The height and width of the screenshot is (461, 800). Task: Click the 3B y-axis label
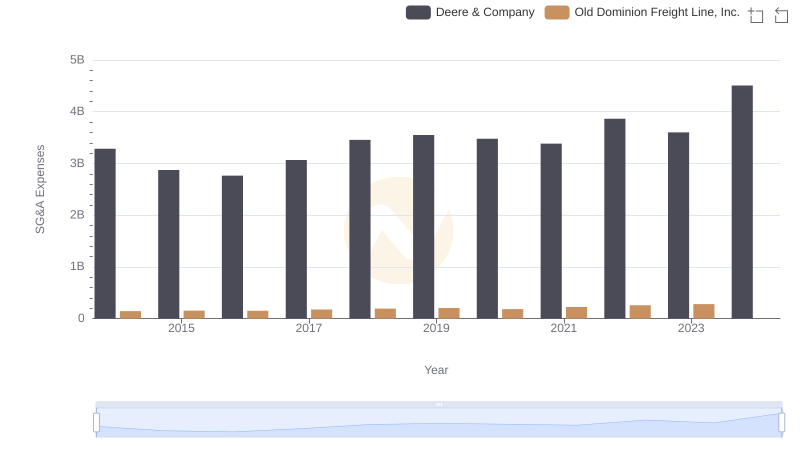[77, 163]
